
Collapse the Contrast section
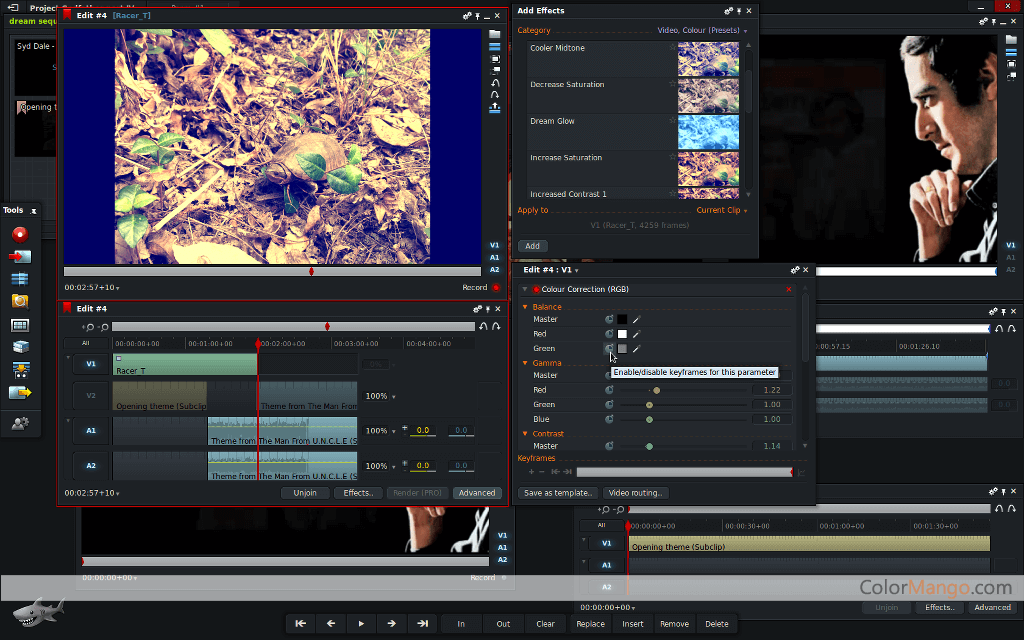click(524, 434)
